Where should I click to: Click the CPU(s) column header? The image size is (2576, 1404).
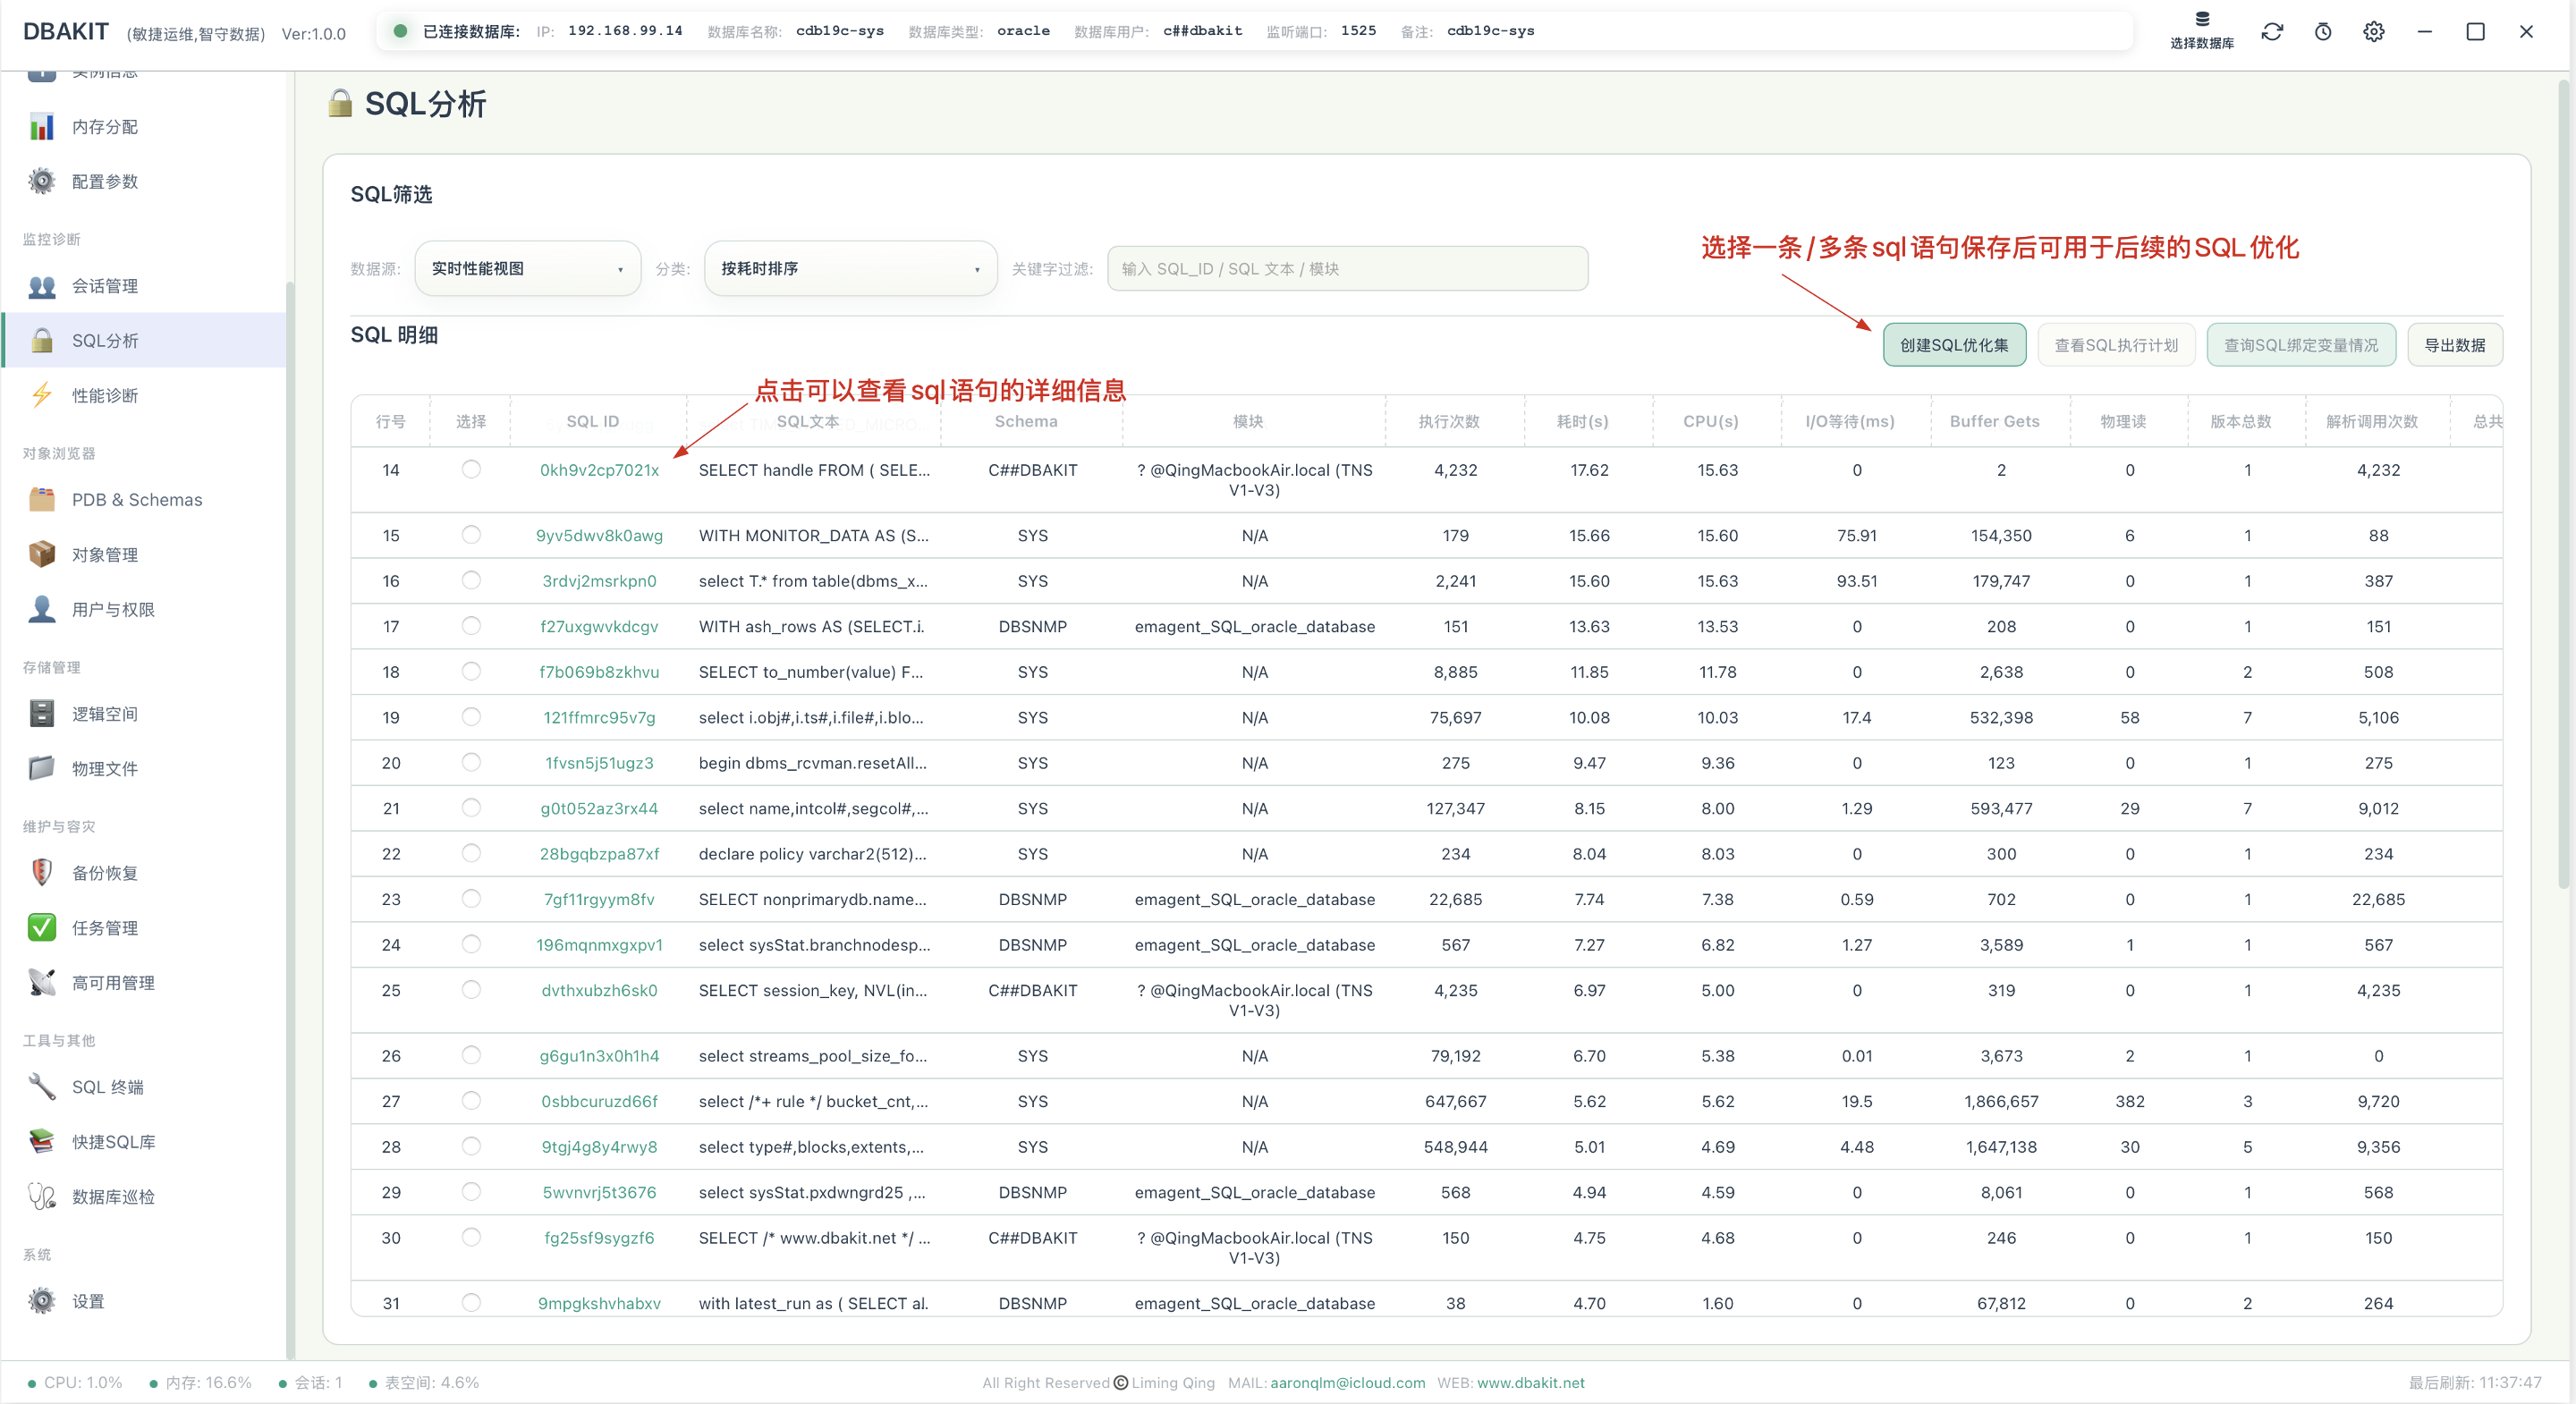coord(1710,421)
